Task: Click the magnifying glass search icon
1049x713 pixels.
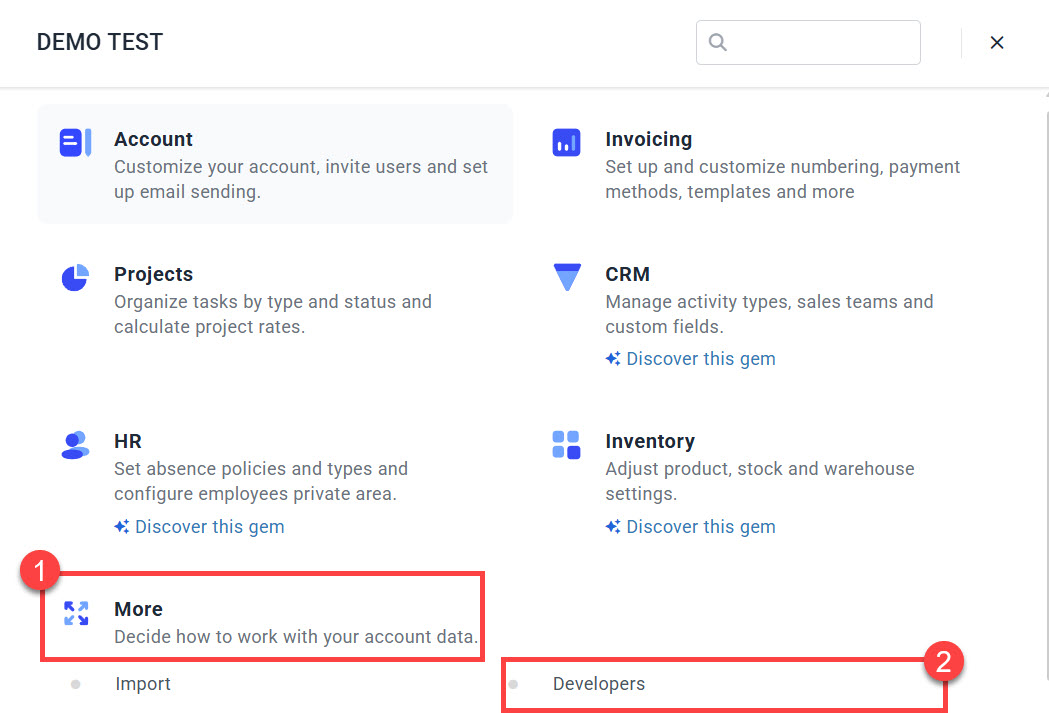Action: point(717,42)
